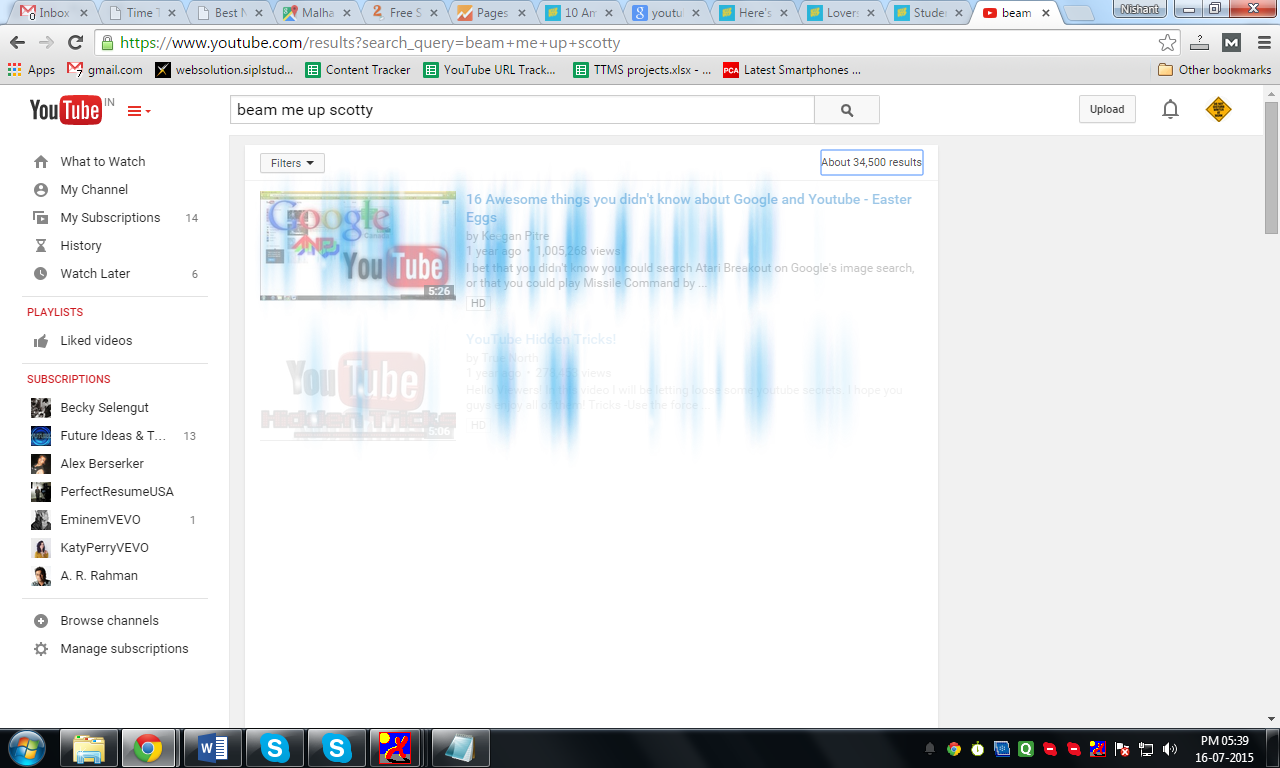Open the gmail.com bookmark

click(105, 70)
